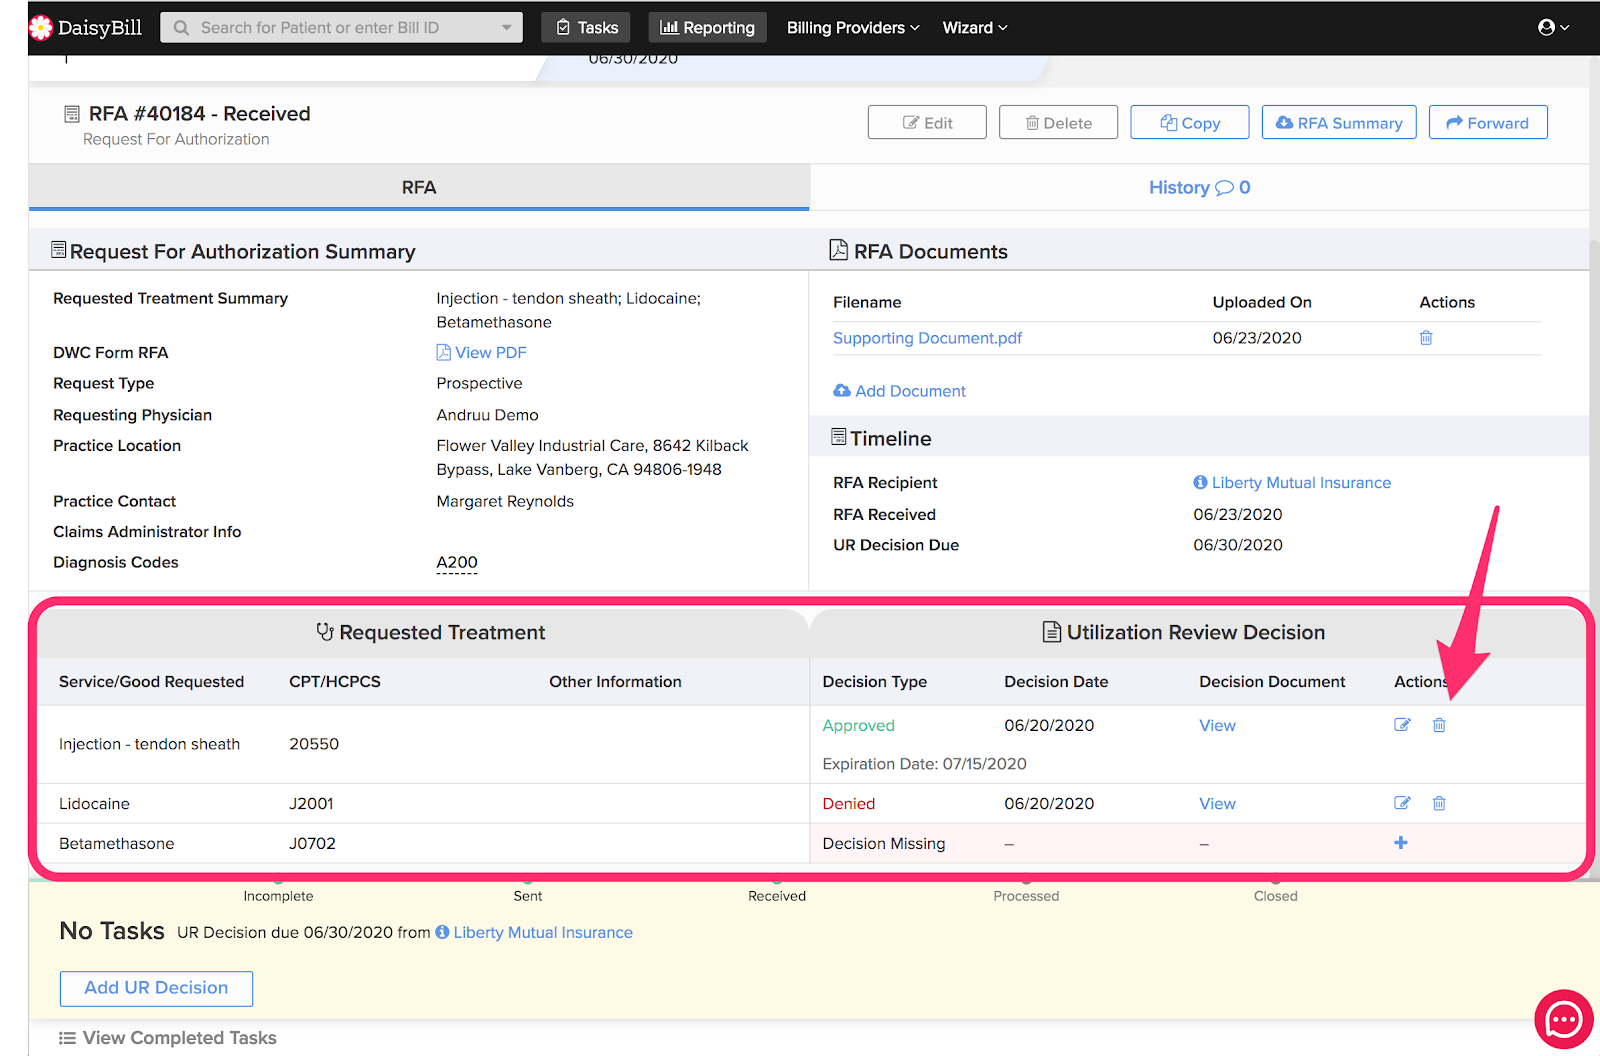Viewport: 1600px width, 1056px height.
Task: Edit the Denied Lidocaine decision
Action: pyautogui.click(x=1402, y=803)
